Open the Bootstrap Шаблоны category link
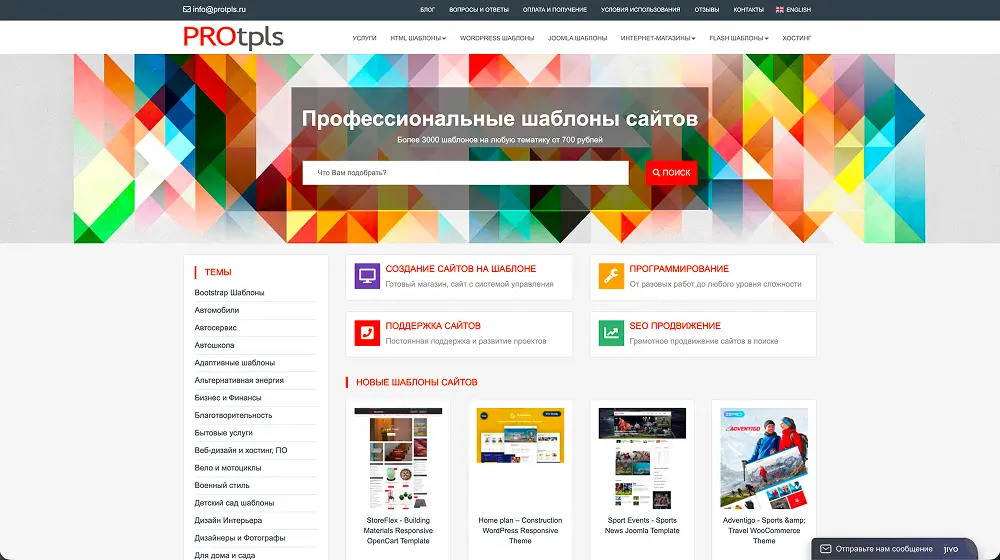 tap(229, 293)
